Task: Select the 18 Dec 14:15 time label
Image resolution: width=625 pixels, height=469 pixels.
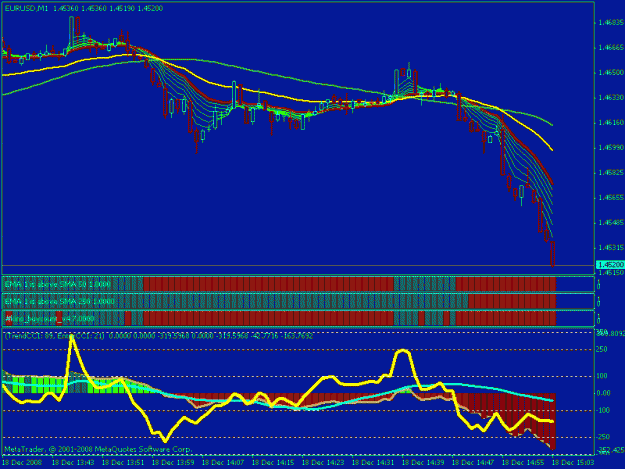Action: coord(273,463)
